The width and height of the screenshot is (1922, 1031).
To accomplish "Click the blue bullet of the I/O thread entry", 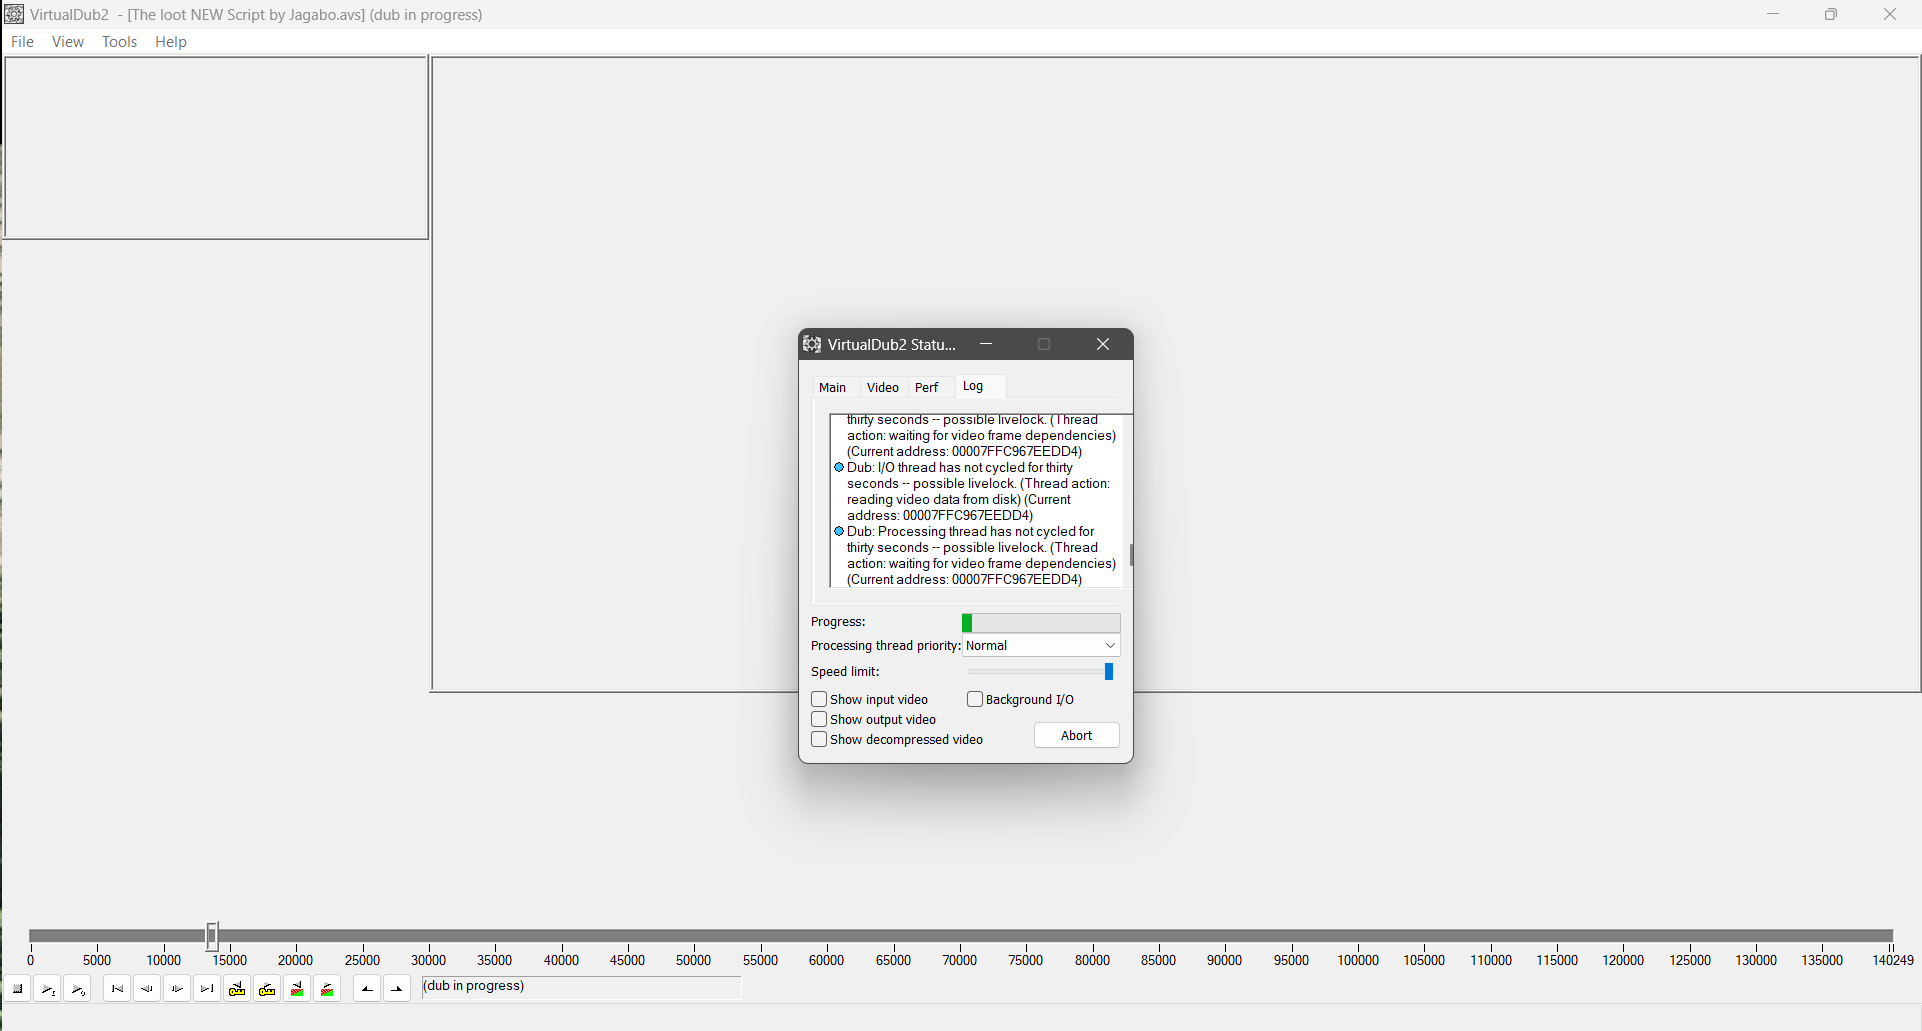I will tap(839, 468).
